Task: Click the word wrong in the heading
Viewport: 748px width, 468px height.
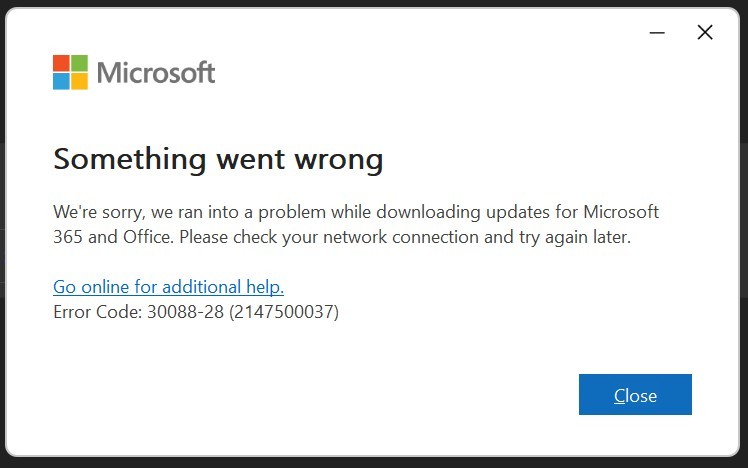Action: [x=339, y=162]
